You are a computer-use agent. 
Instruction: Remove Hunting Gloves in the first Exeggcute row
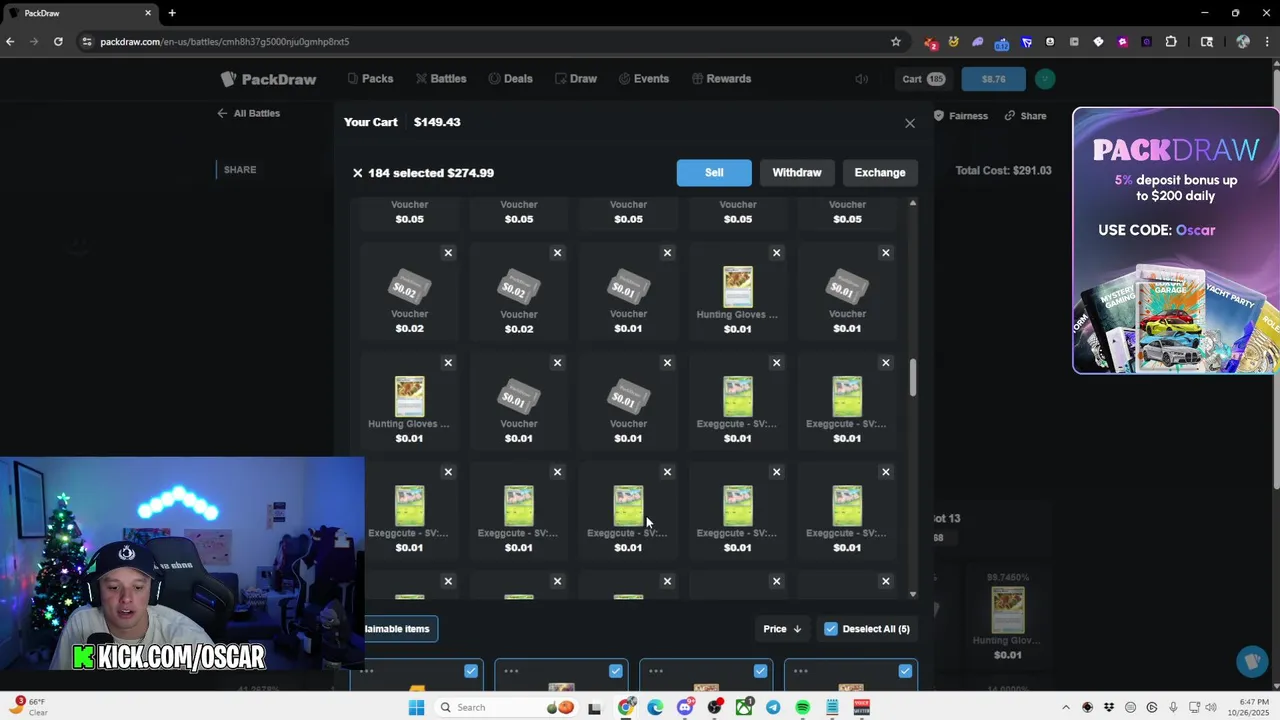point(448,363)
